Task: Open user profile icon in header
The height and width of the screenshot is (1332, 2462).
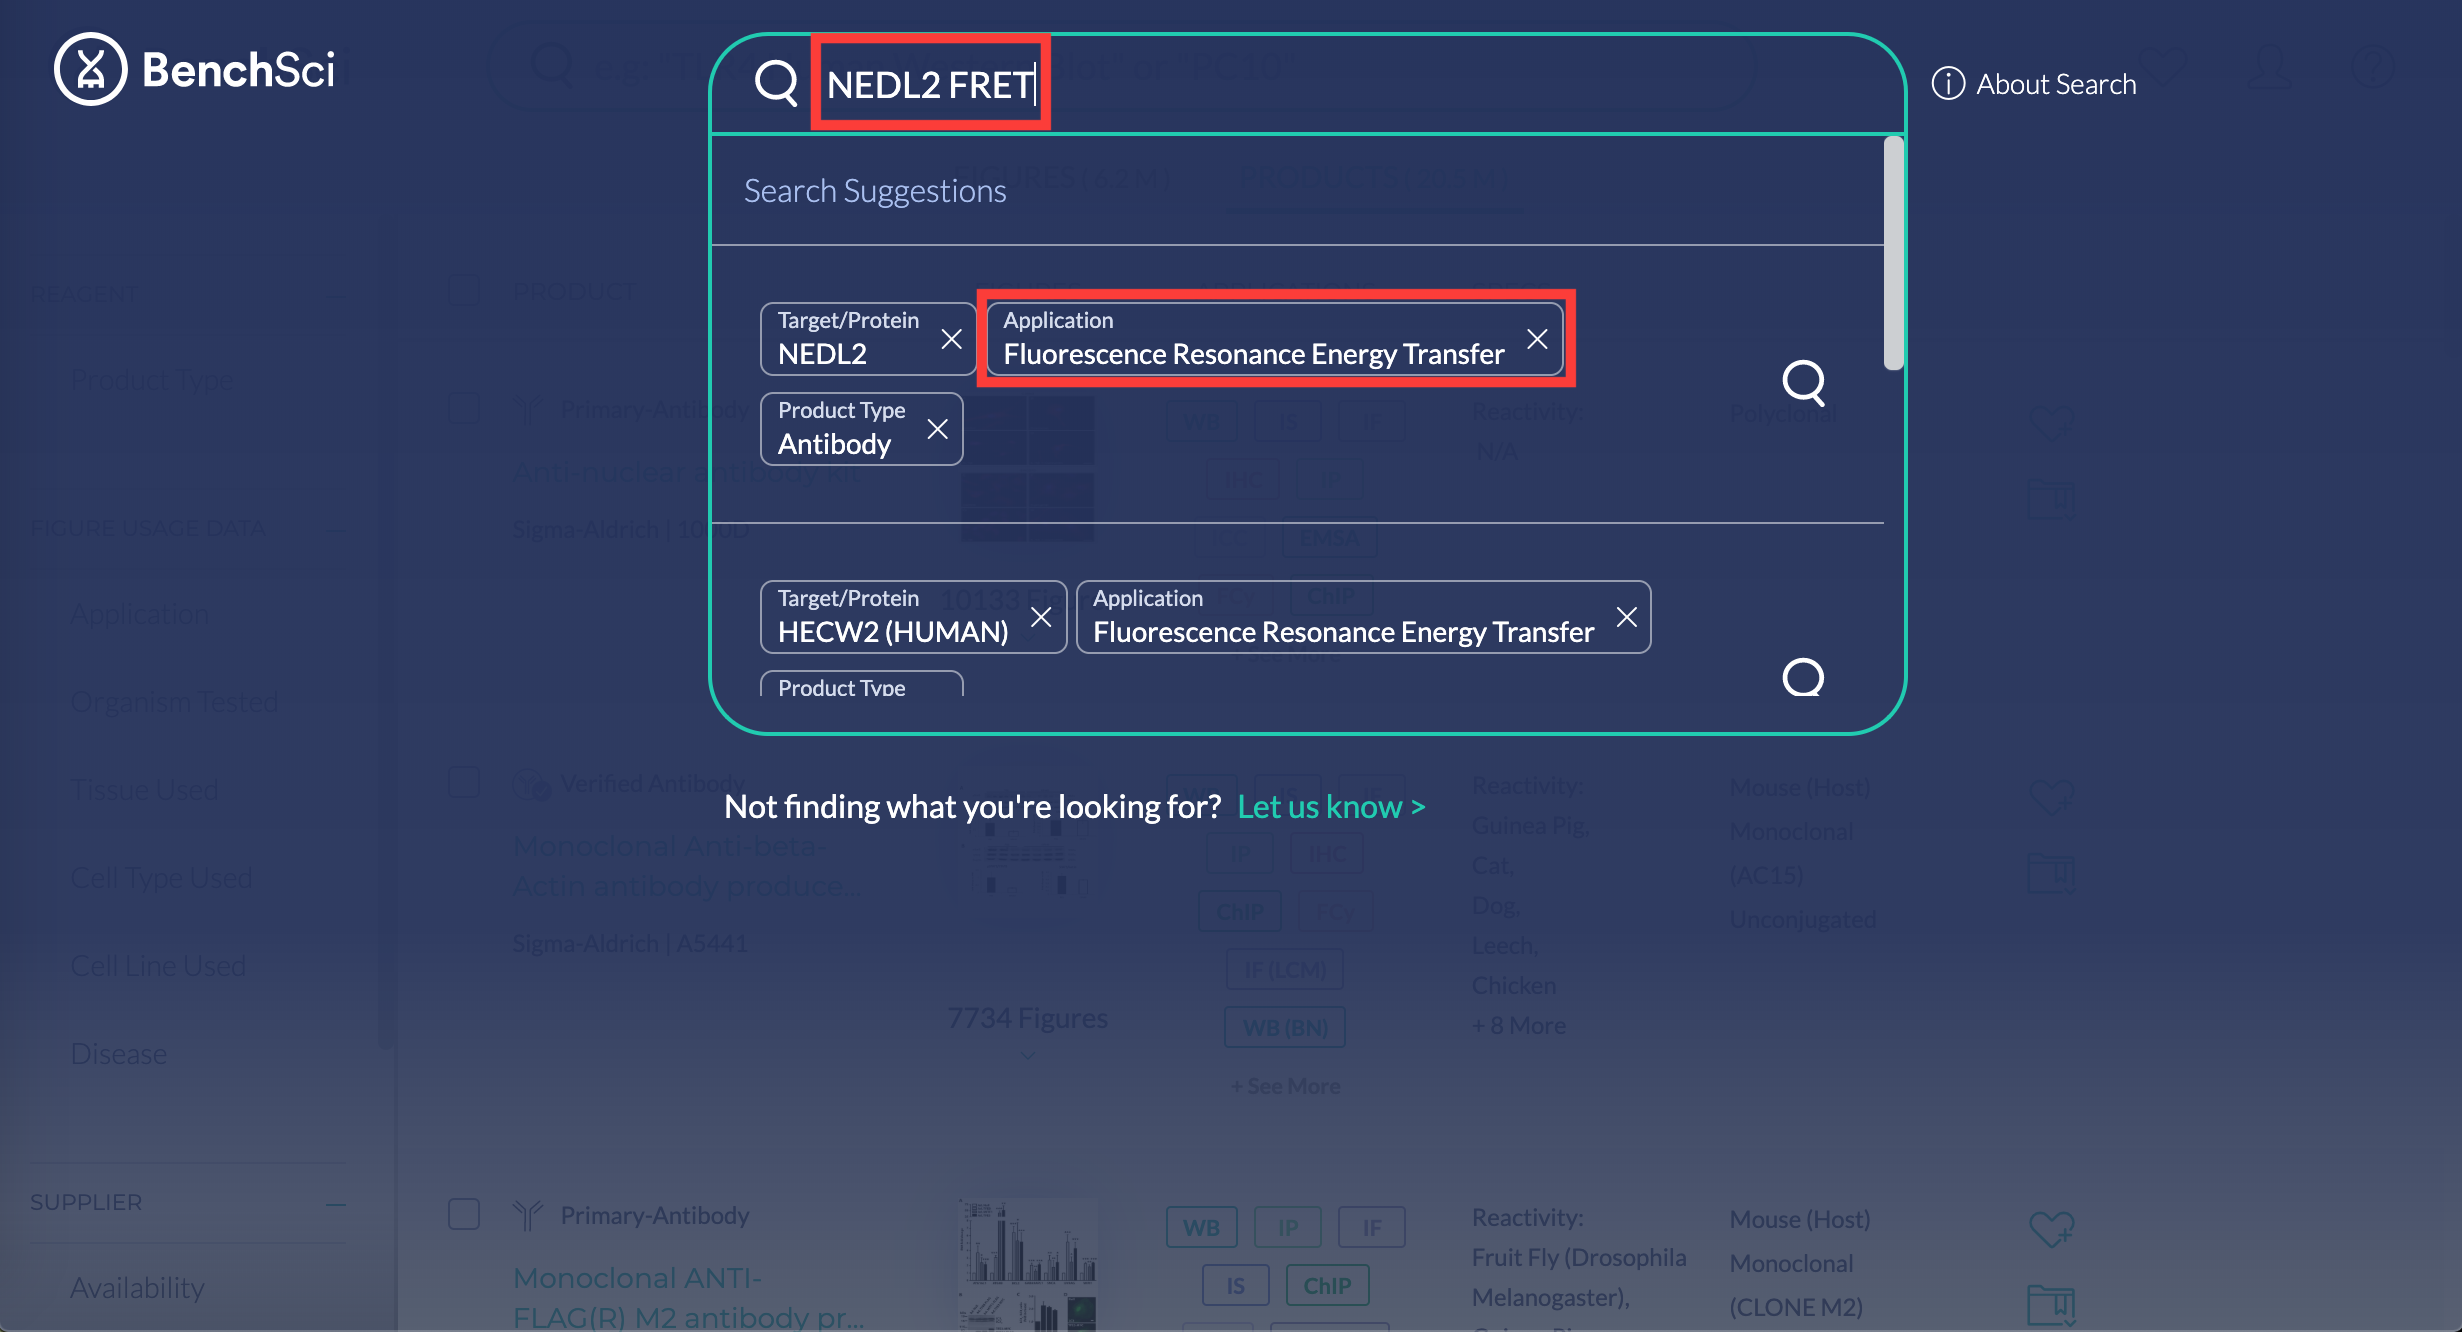Action: [2270, 67]
